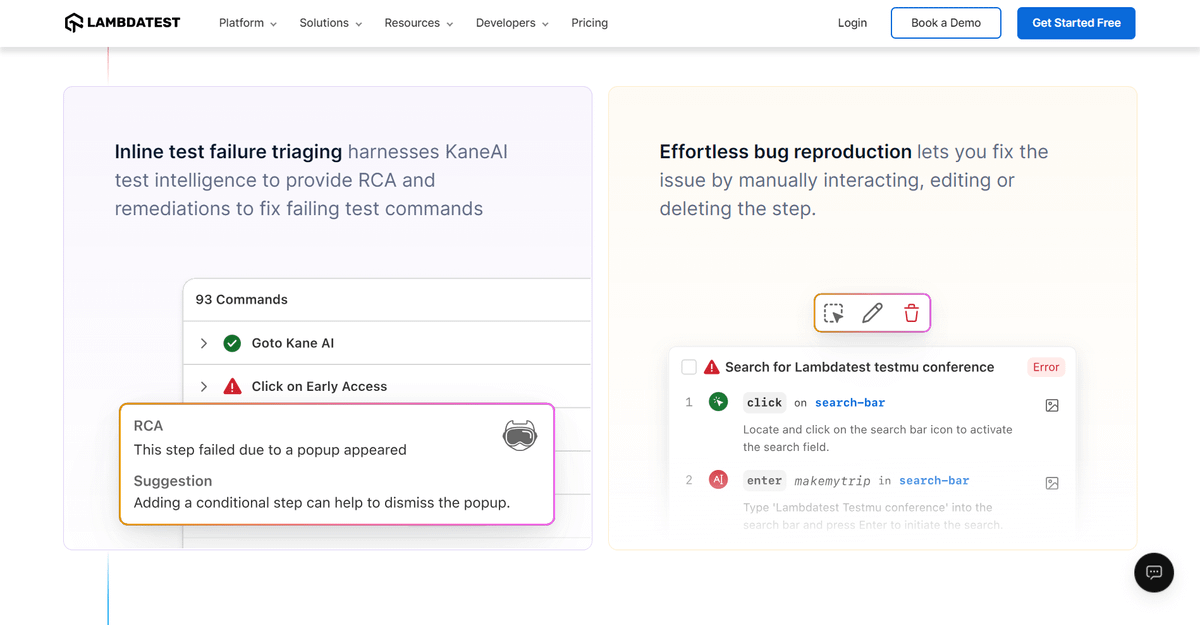The height and width of the screenshot is (625, 1200).
Task: Click the Login link
Action: click(x=852, y=23)
